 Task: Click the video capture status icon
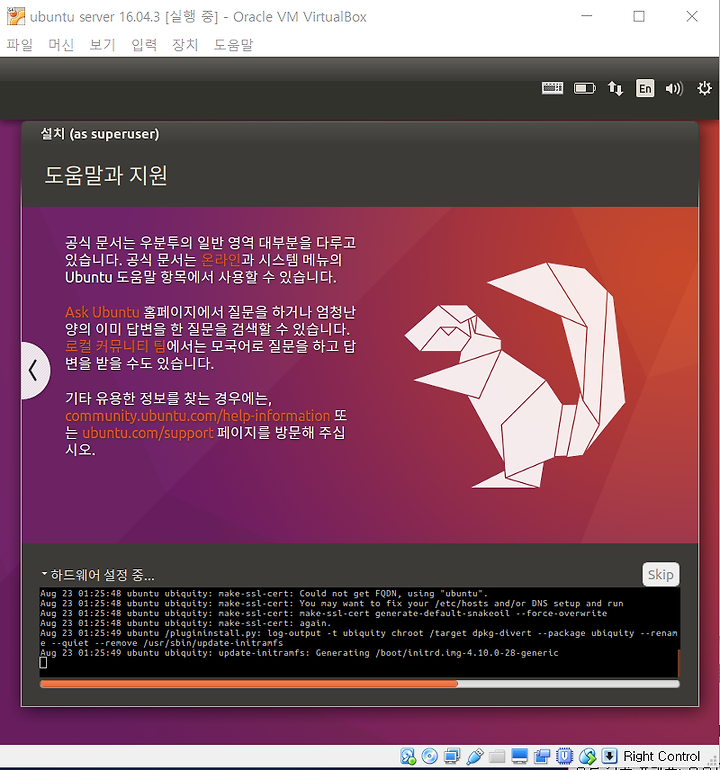coord(542,756)
